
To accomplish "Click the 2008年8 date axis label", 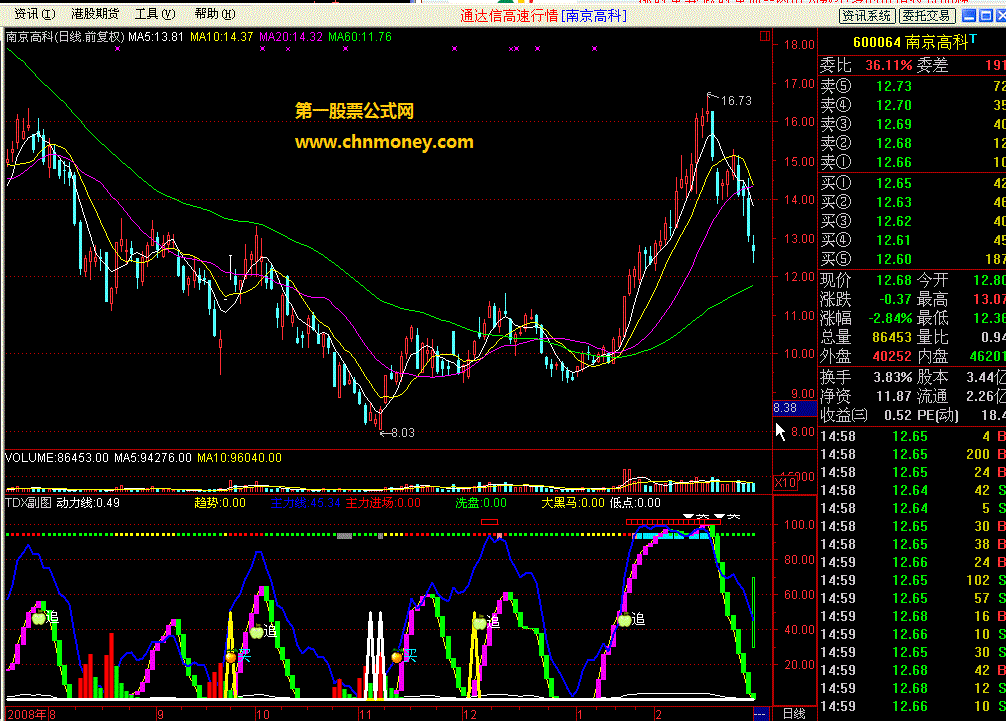I will point(31,714).
